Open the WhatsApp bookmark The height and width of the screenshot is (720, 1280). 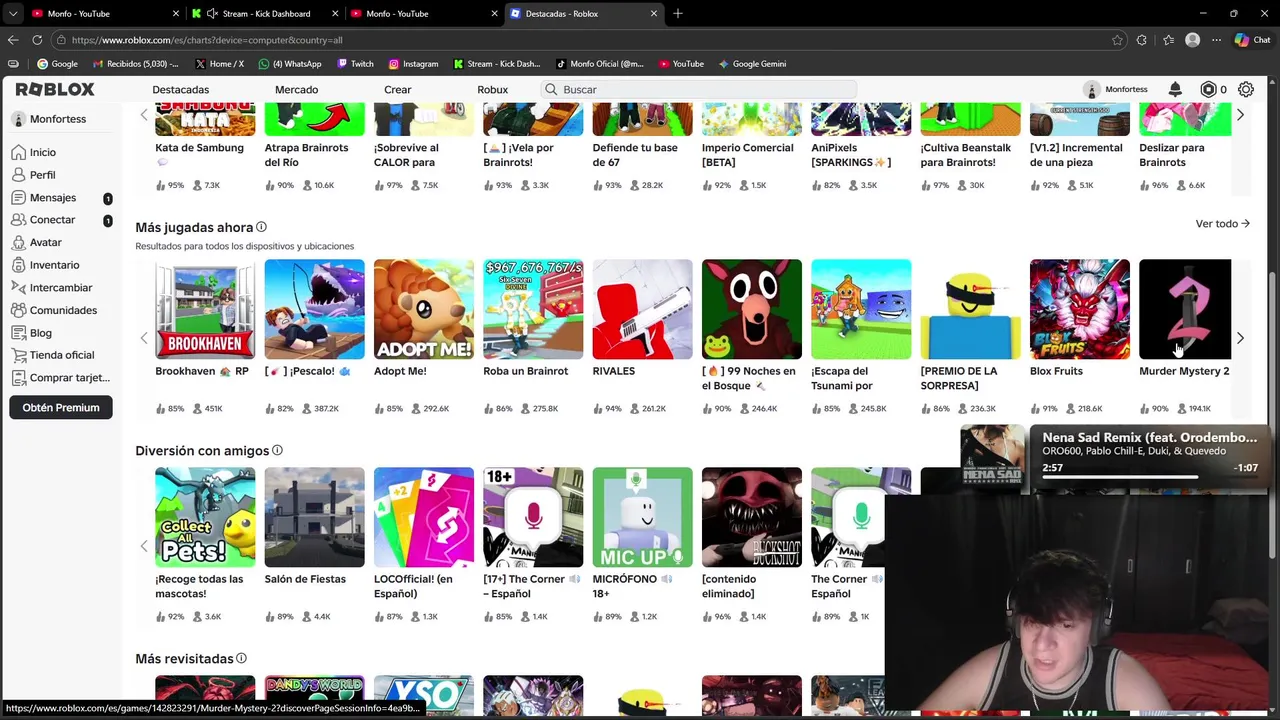point(290,64)
